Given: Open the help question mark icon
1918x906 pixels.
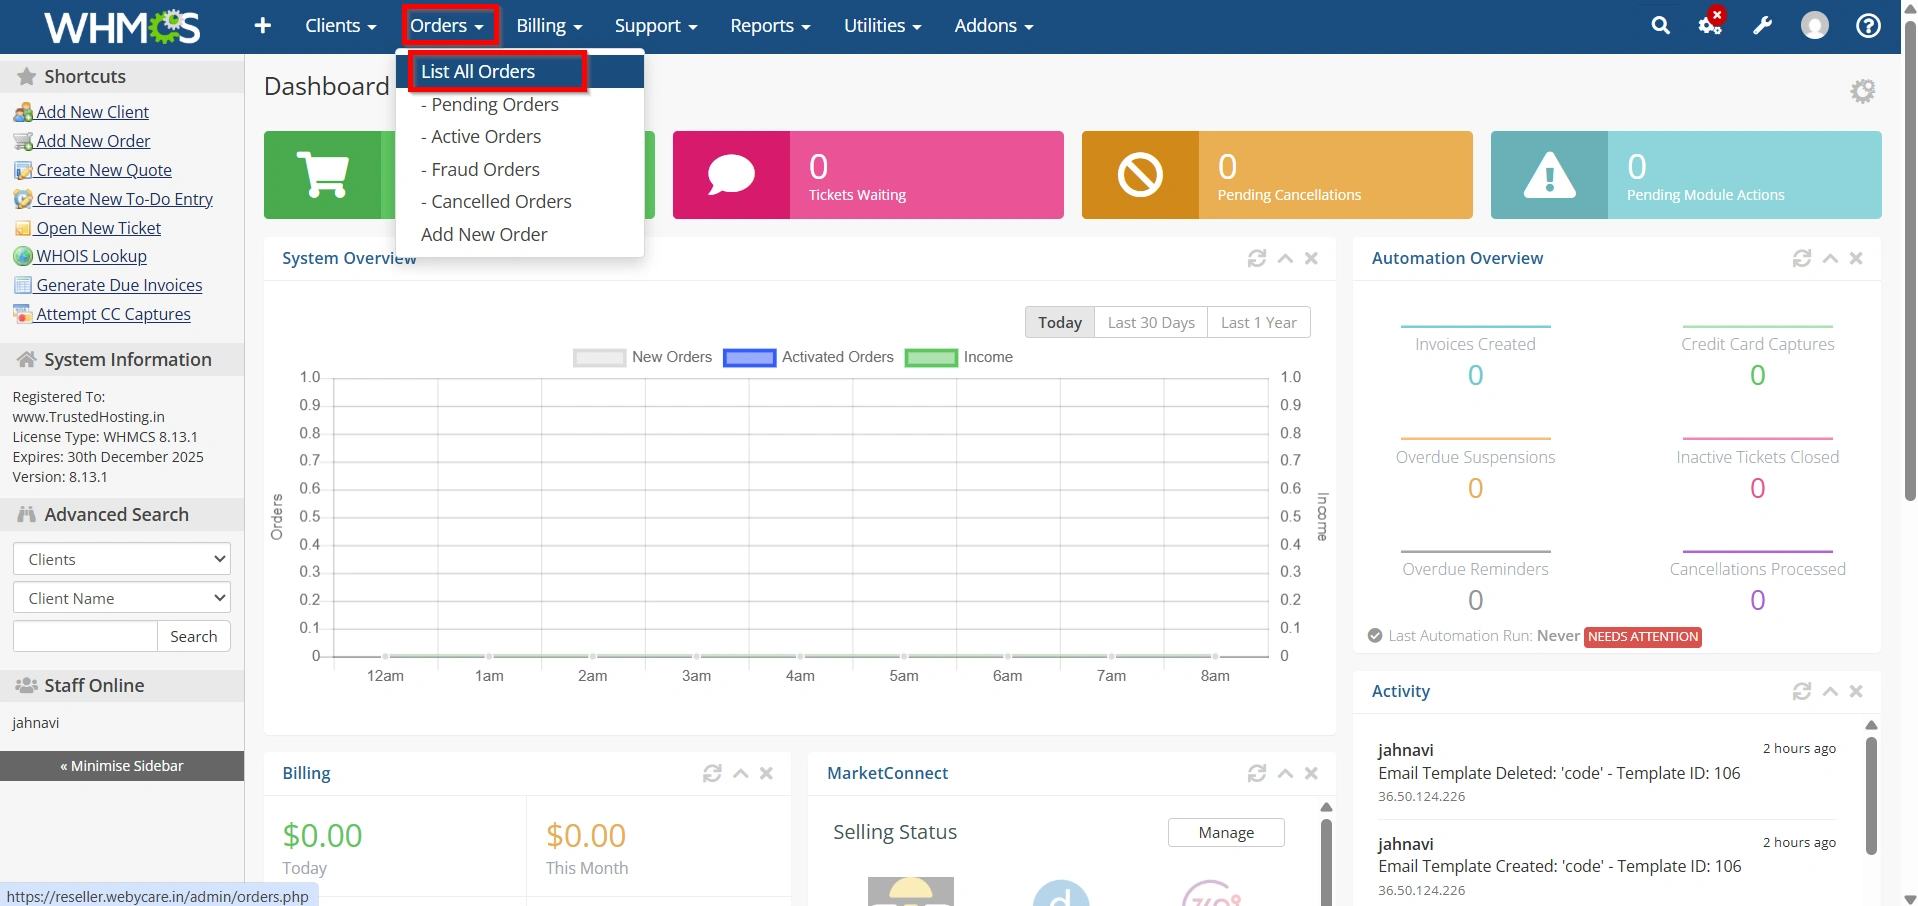Looking at the screenshot, I should [x=1868, y=26].
